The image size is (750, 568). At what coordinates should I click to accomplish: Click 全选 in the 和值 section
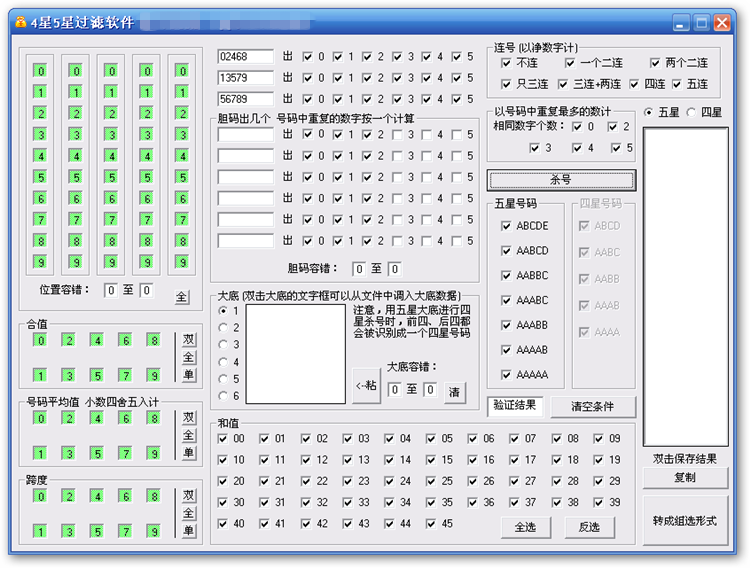[x=526, y=527]
